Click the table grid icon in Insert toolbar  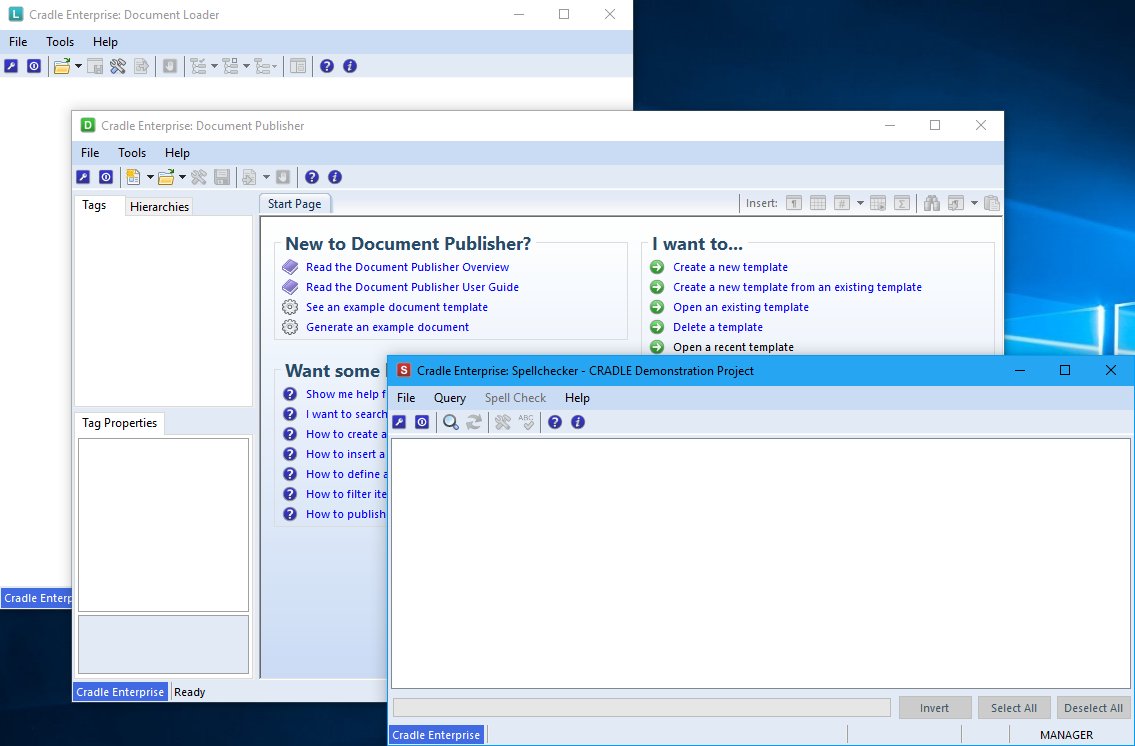tap(818, 203)
